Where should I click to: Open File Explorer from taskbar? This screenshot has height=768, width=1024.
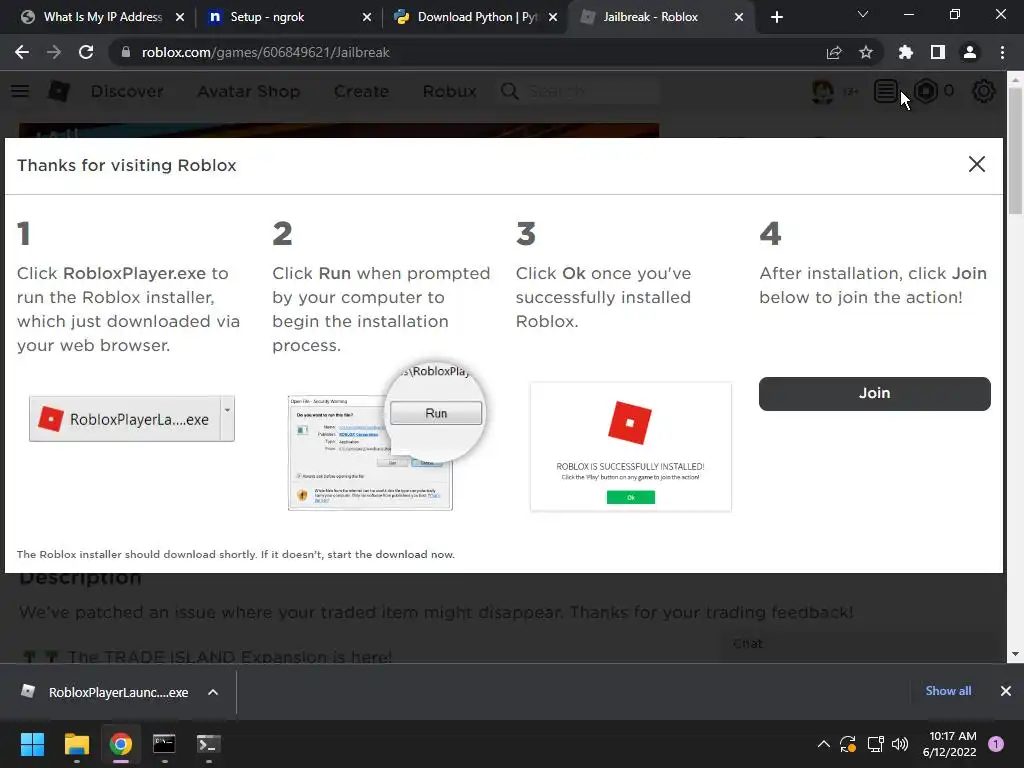76,744
